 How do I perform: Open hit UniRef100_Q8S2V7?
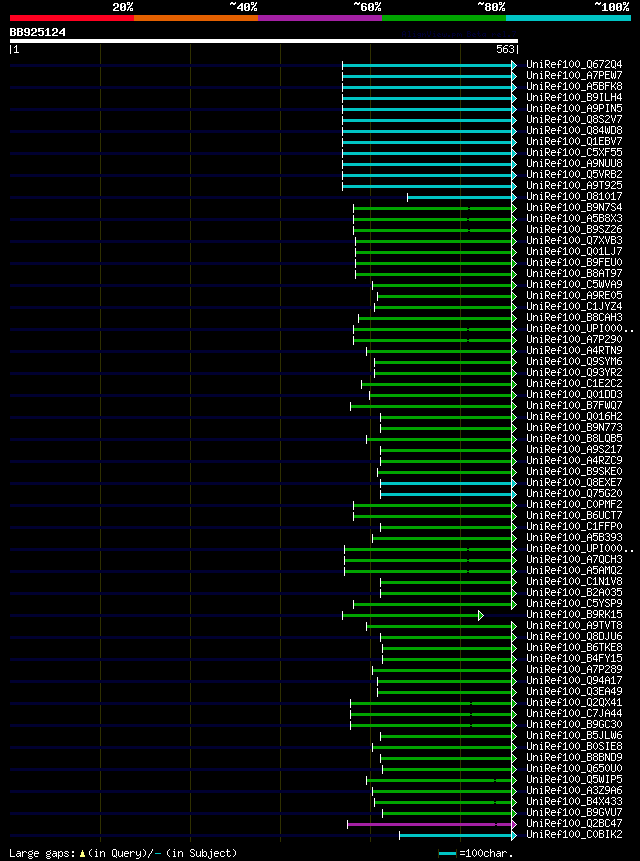click(x=574, y=120)
